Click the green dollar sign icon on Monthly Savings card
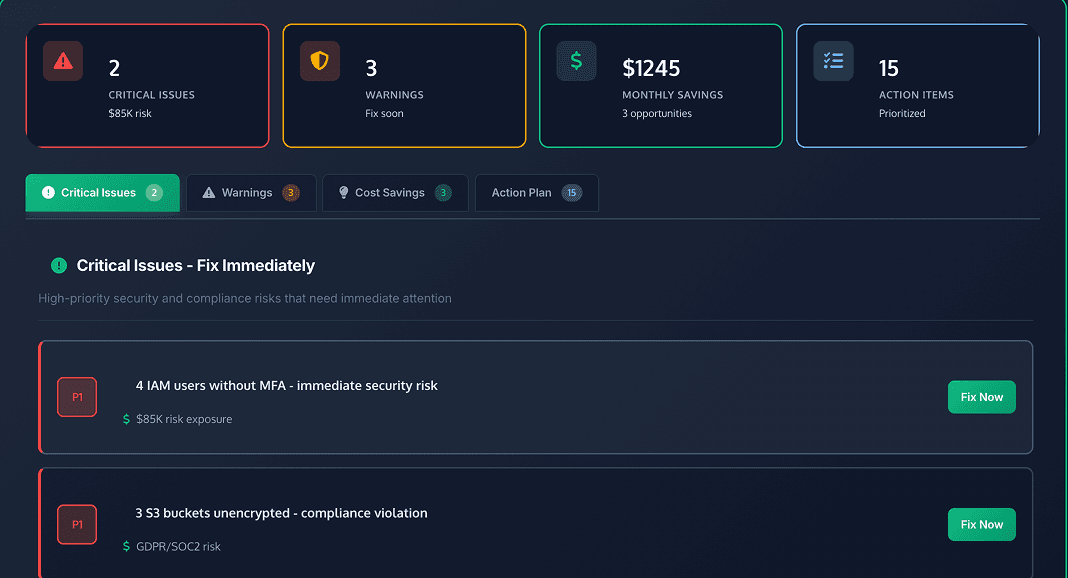This screenshot has height=578, width=1068. (576, 61)
